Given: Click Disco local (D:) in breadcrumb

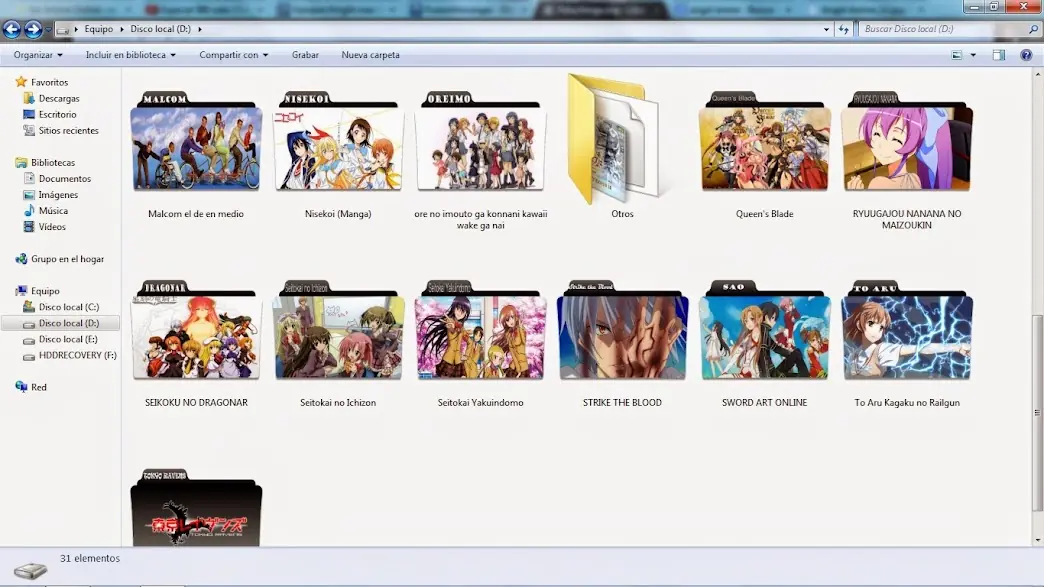Looking at the screenshot, I should coord(160,29).
